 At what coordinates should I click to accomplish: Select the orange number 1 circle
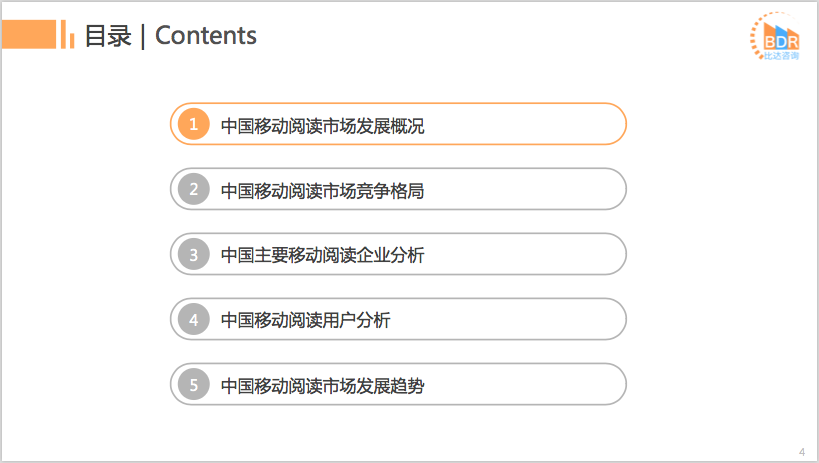click(193, 125)
